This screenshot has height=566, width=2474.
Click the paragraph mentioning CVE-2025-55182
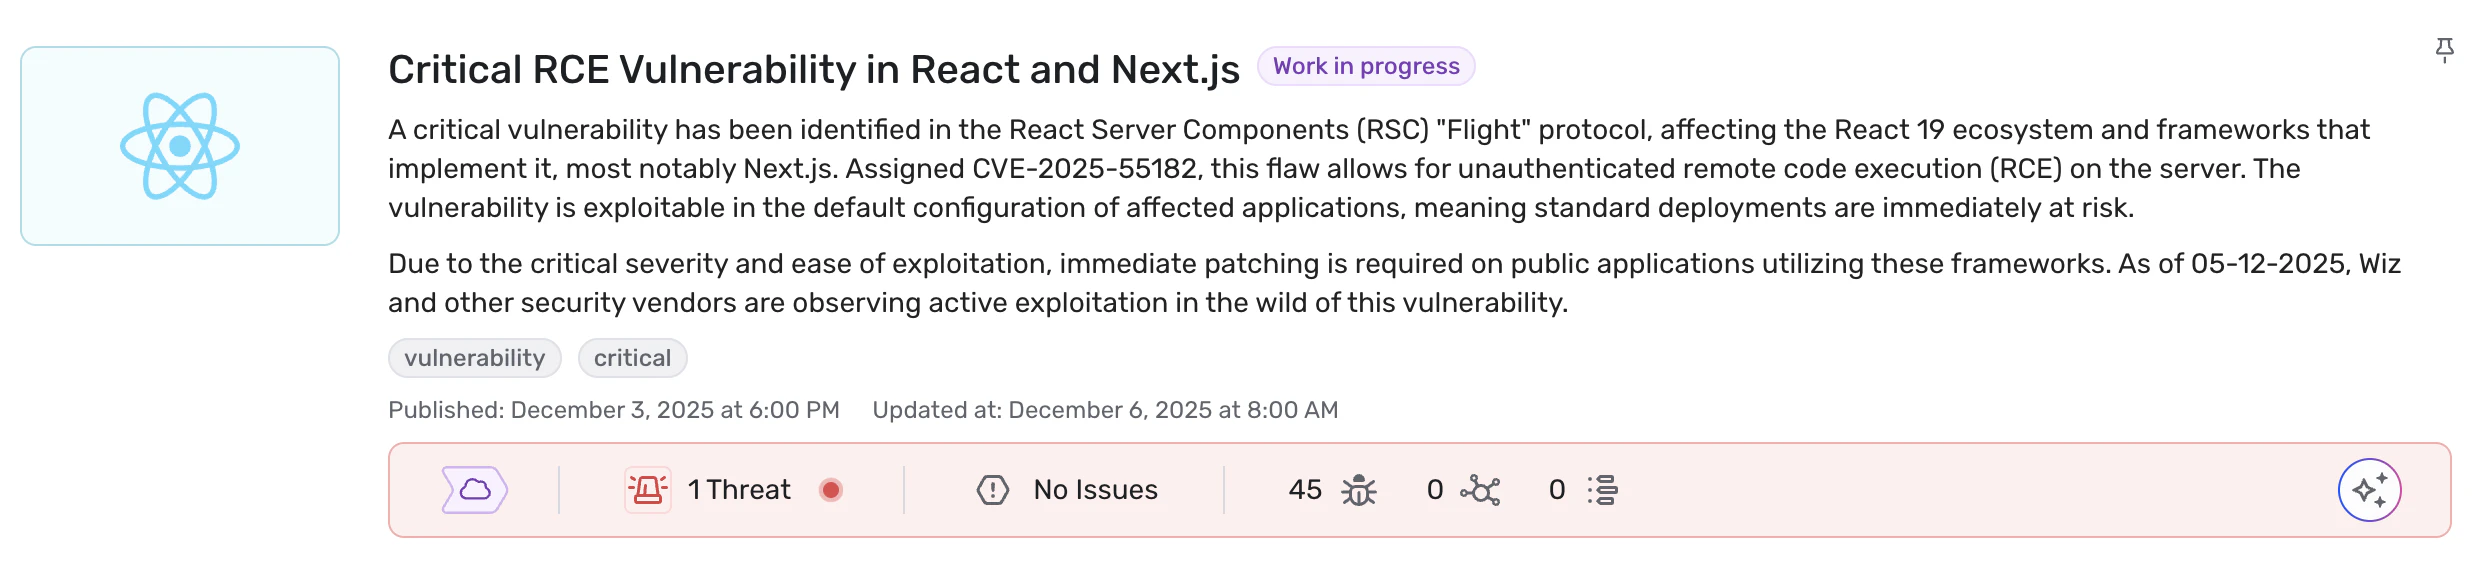(x=1378, y=168)
